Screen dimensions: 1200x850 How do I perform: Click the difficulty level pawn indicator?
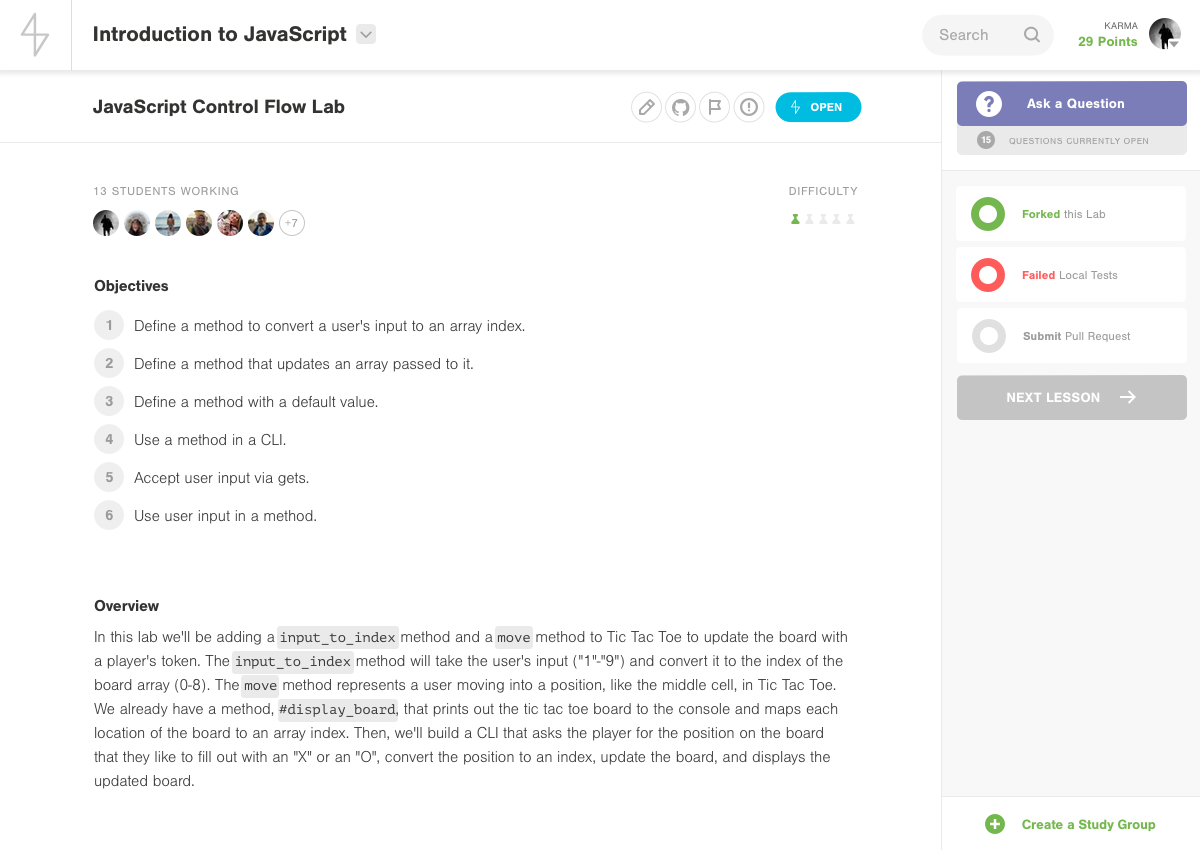[x=822, y=219]
